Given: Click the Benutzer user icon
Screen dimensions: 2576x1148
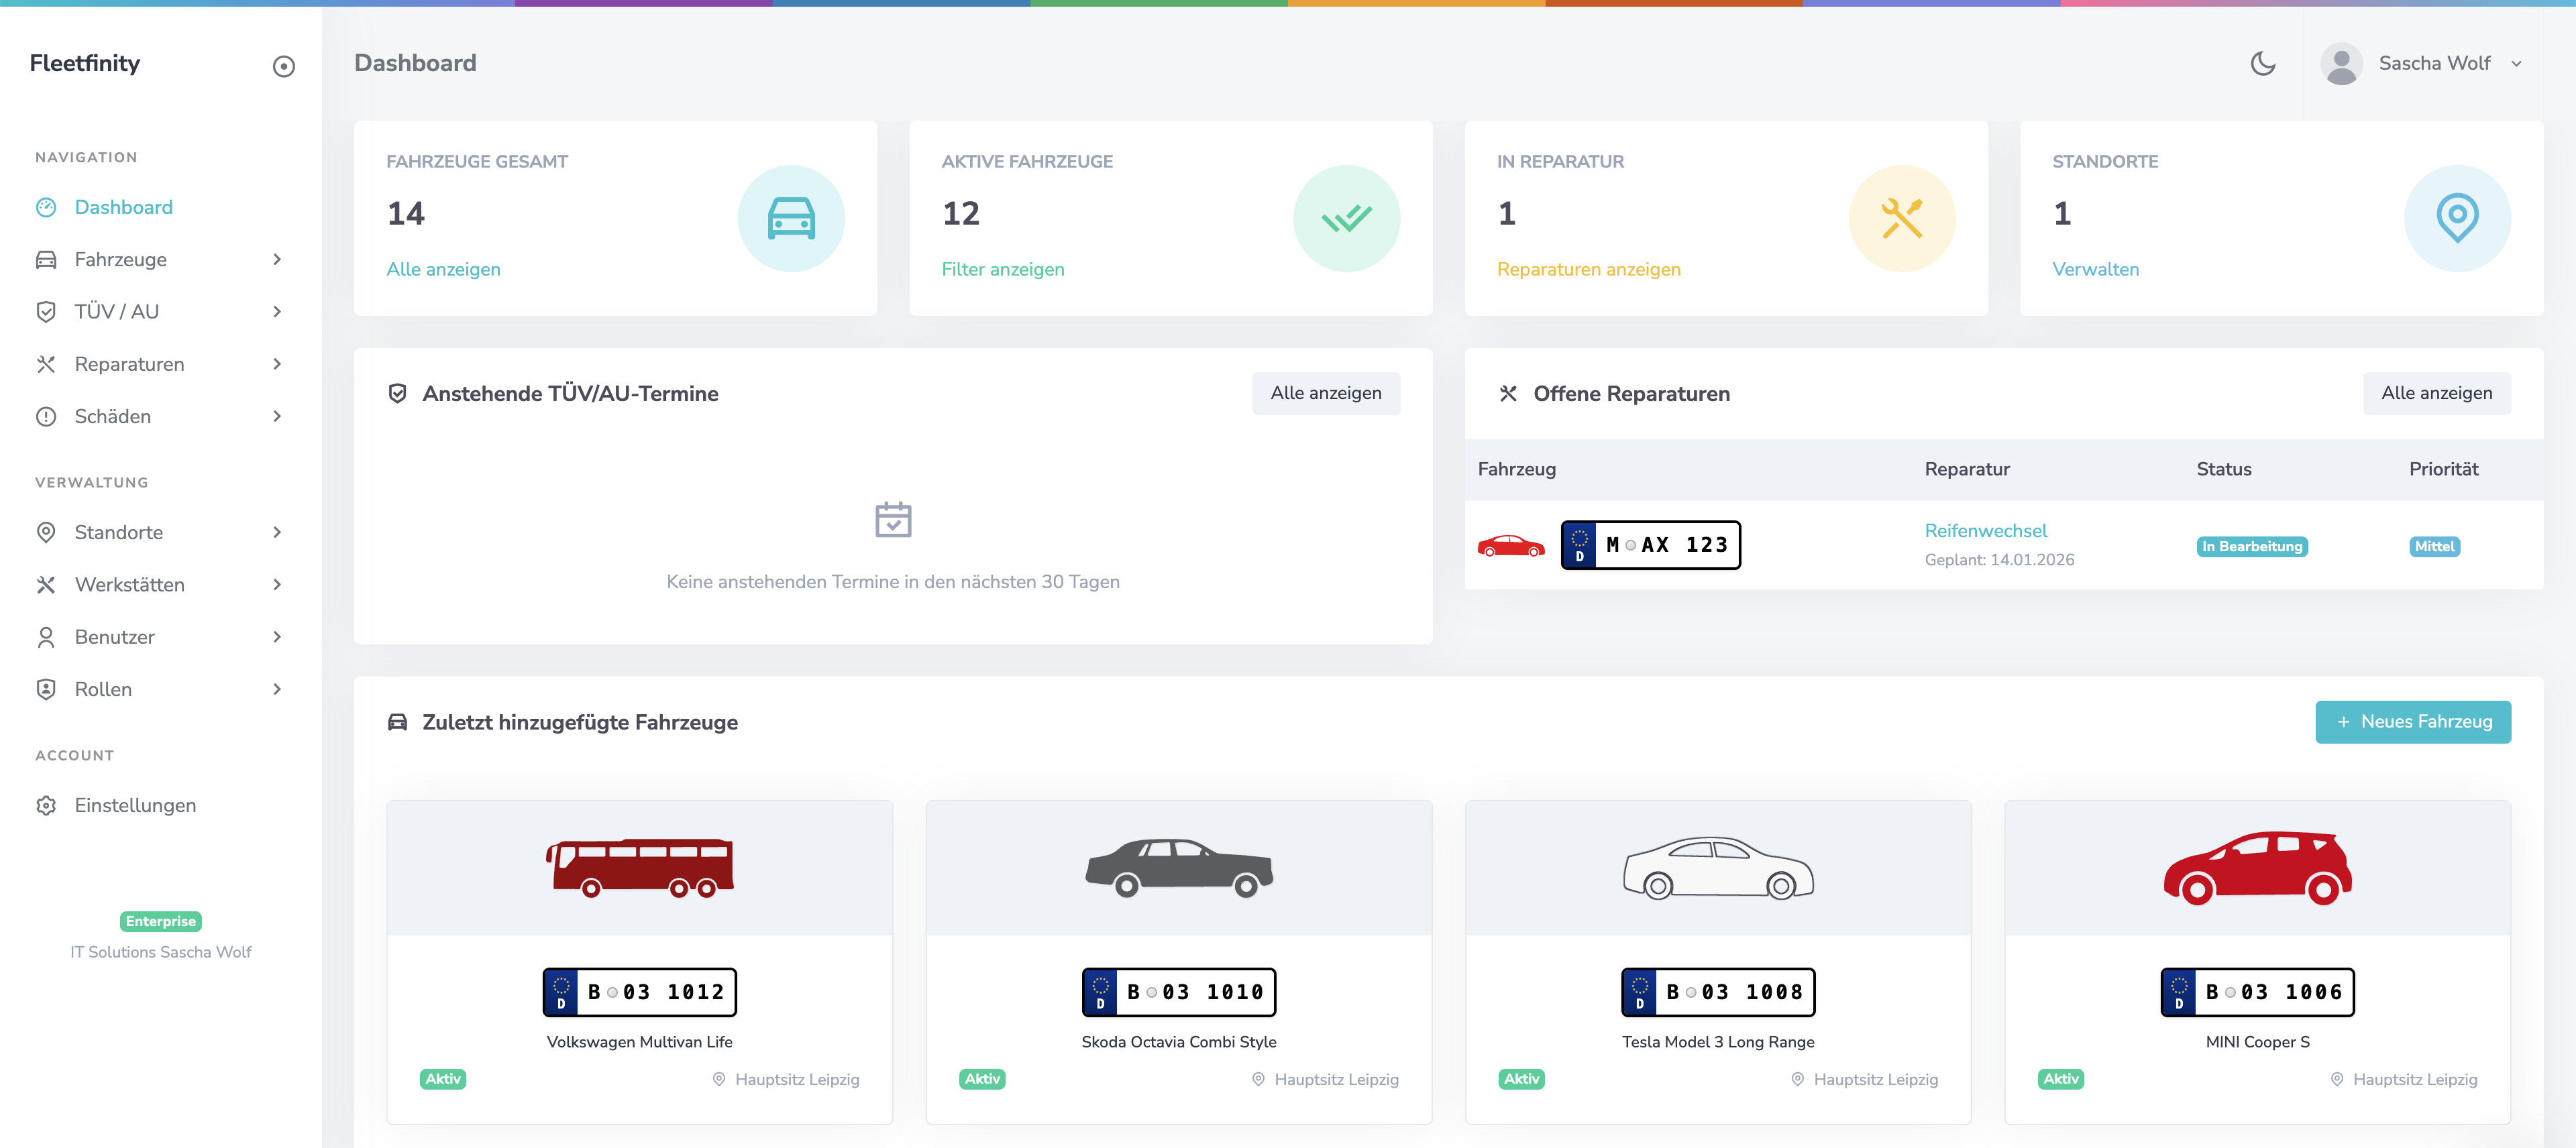Looking at the screenshot, I should coord(47,637).
